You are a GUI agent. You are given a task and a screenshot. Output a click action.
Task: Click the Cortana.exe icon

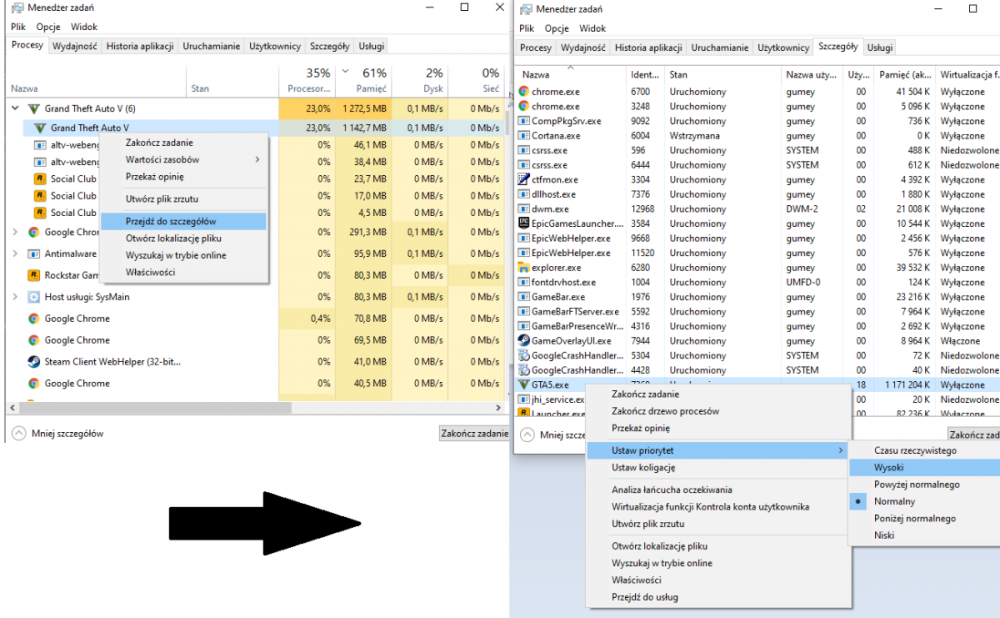(x=524, y=135)
